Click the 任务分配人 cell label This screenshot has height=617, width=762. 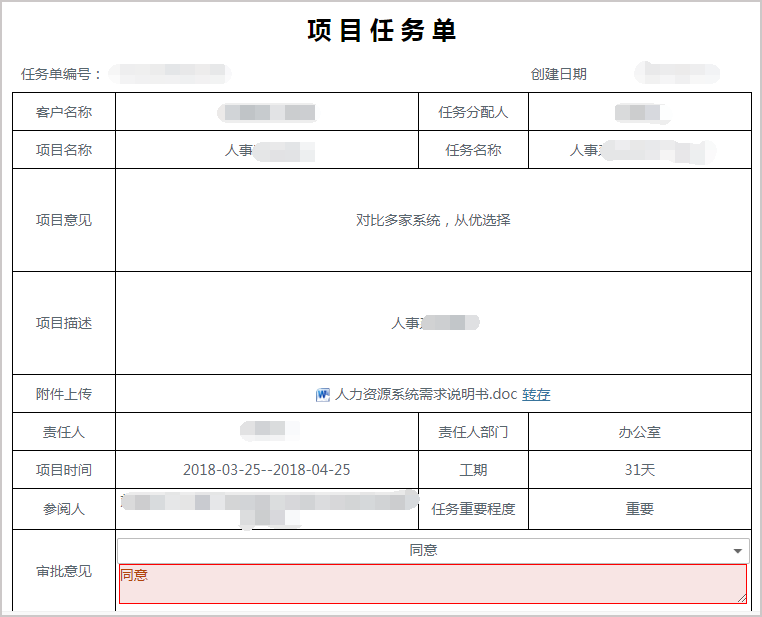[x=473, y=112]
